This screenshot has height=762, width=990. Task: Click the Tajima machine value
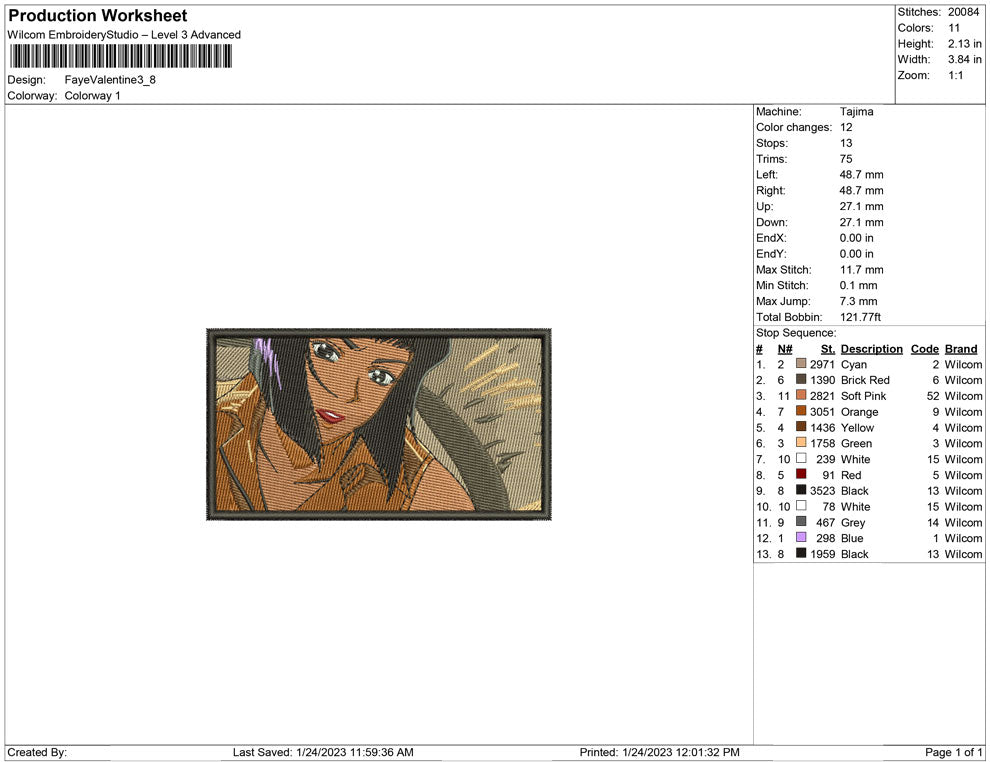coord(856,111)
